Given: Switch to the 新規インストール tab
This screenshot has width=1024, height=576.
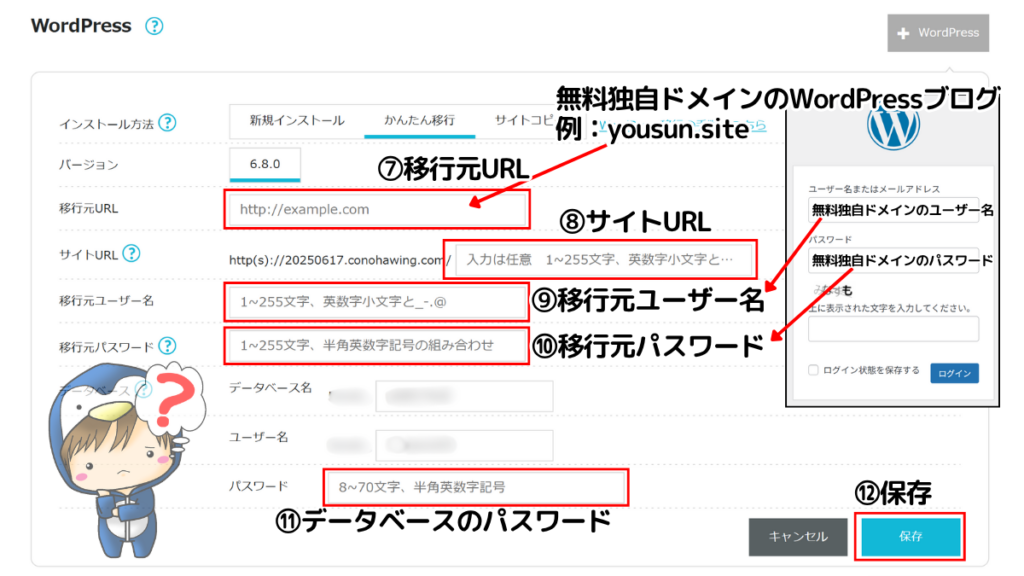Looking at the screenshot, I should 296,121.
